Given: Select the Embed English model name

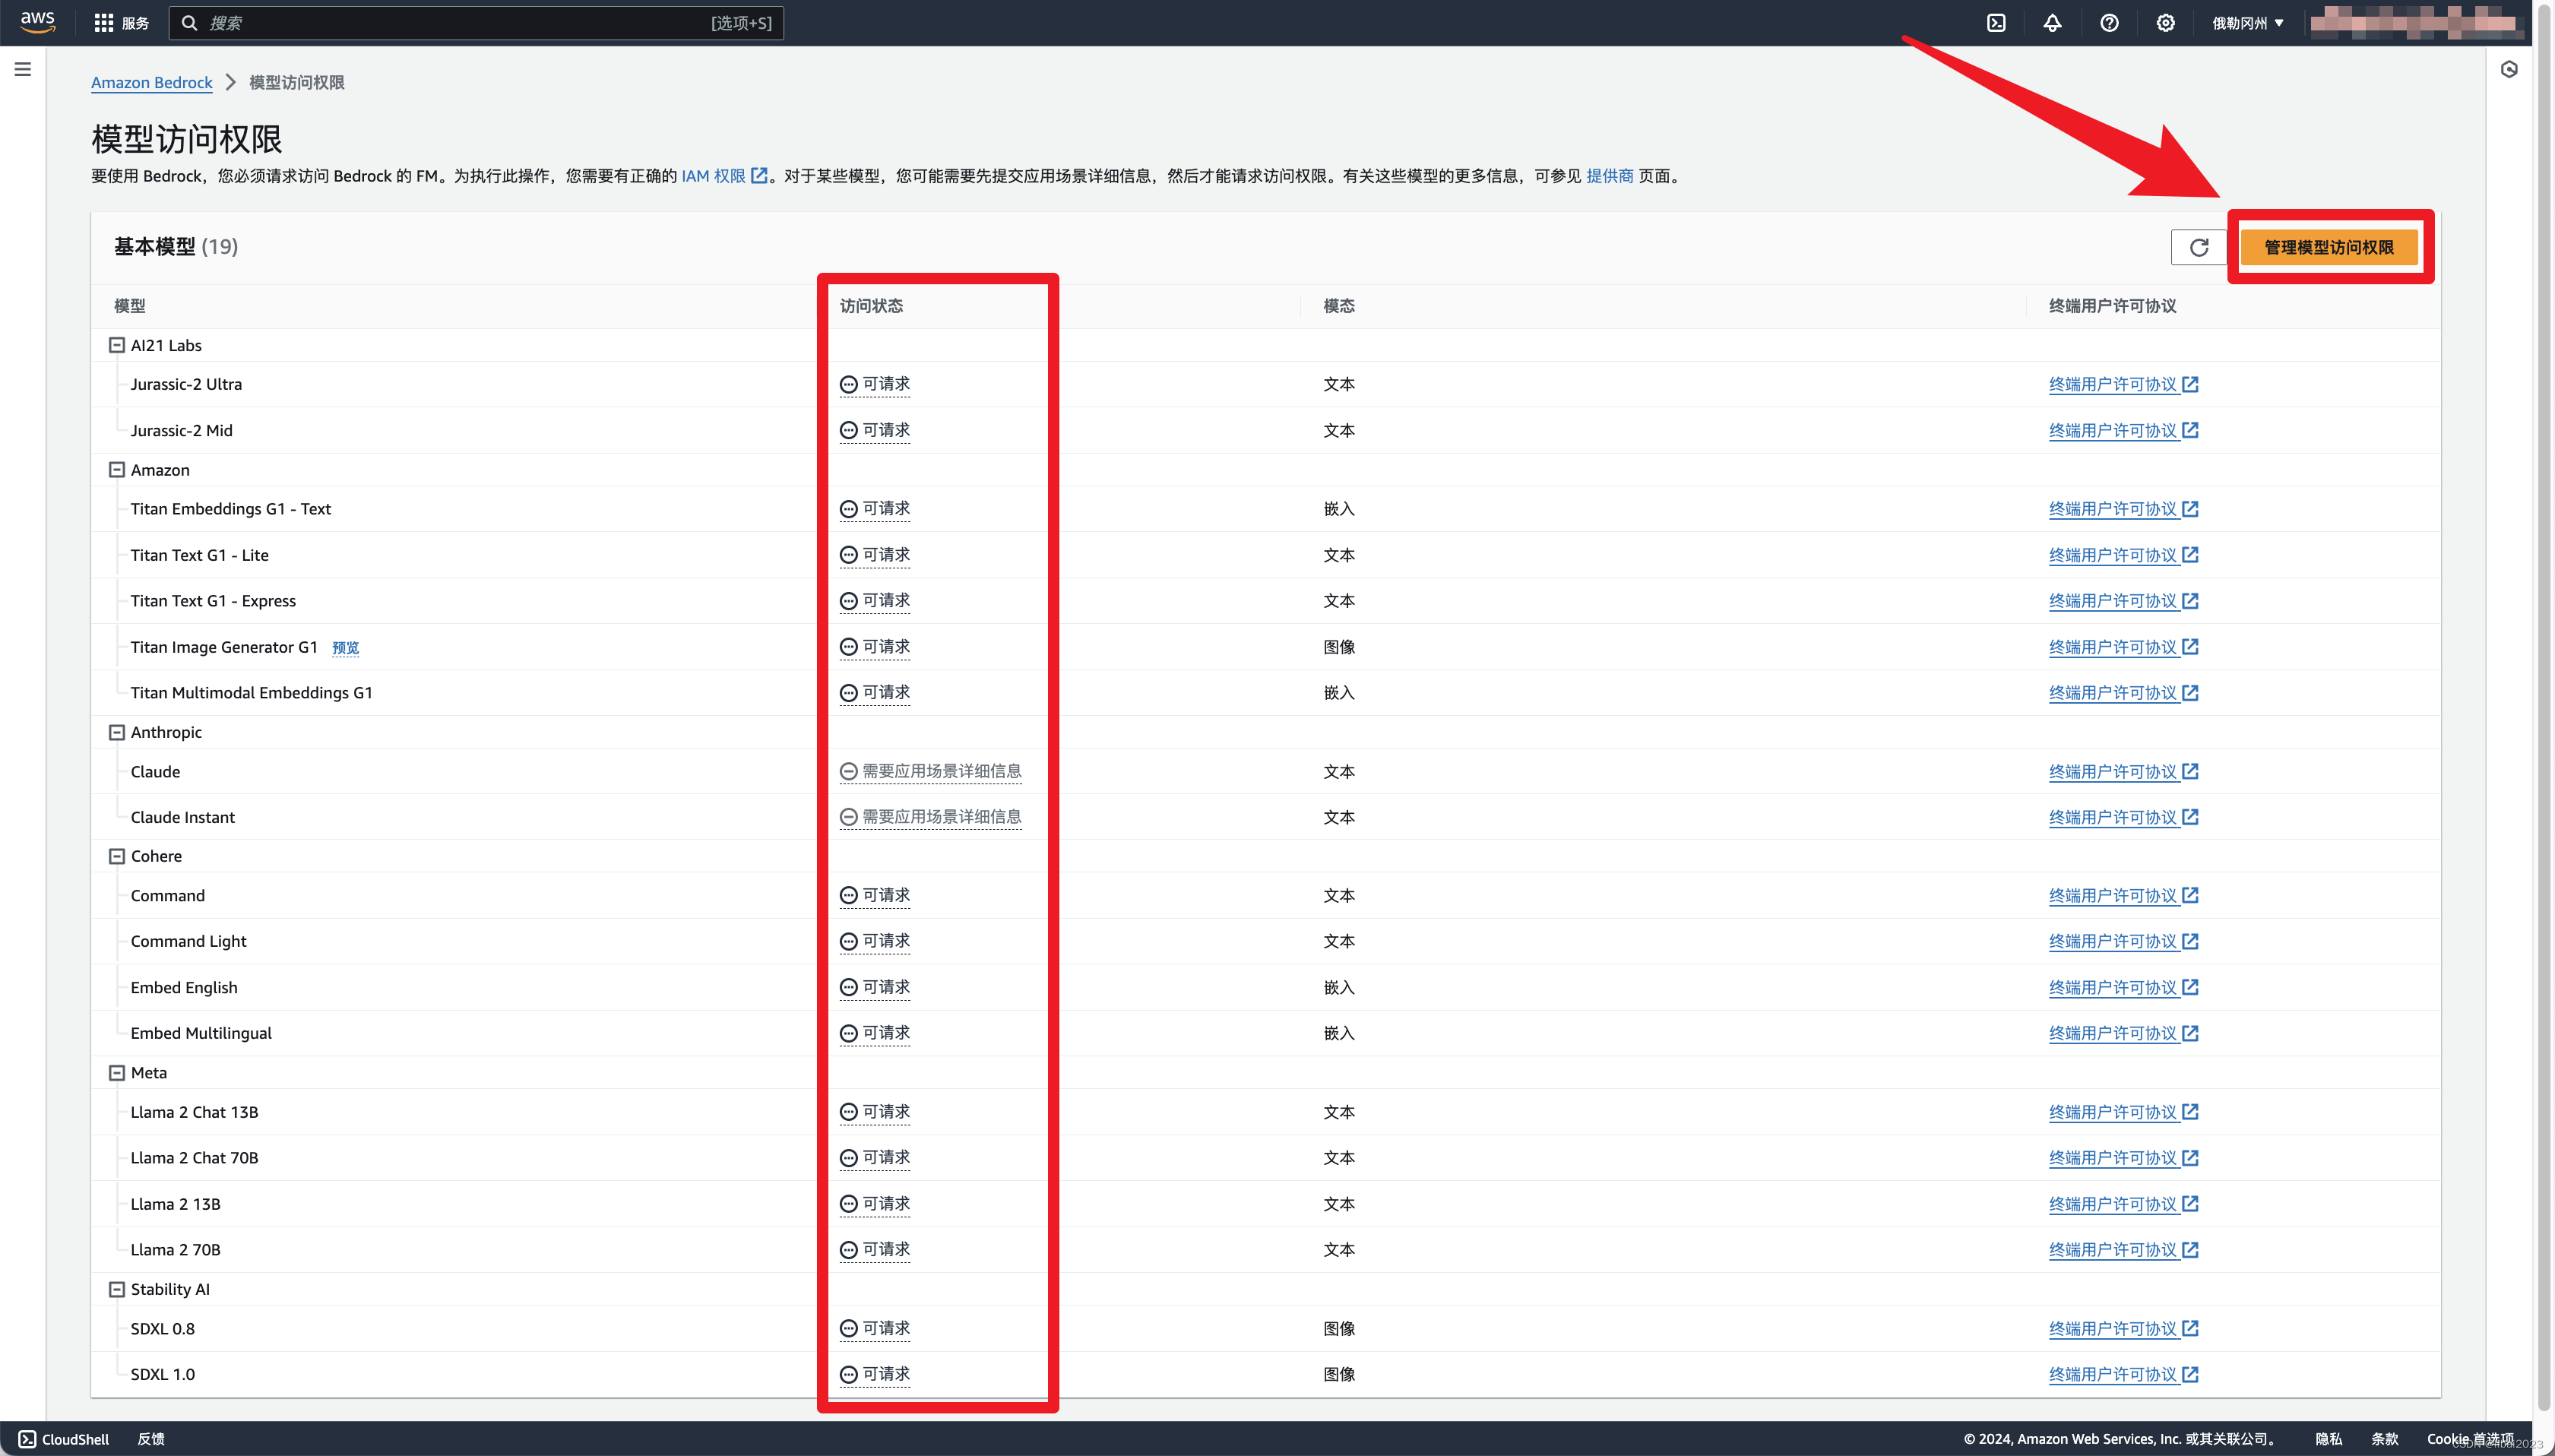Looking at the screenshot, I should tap(184, 987).
